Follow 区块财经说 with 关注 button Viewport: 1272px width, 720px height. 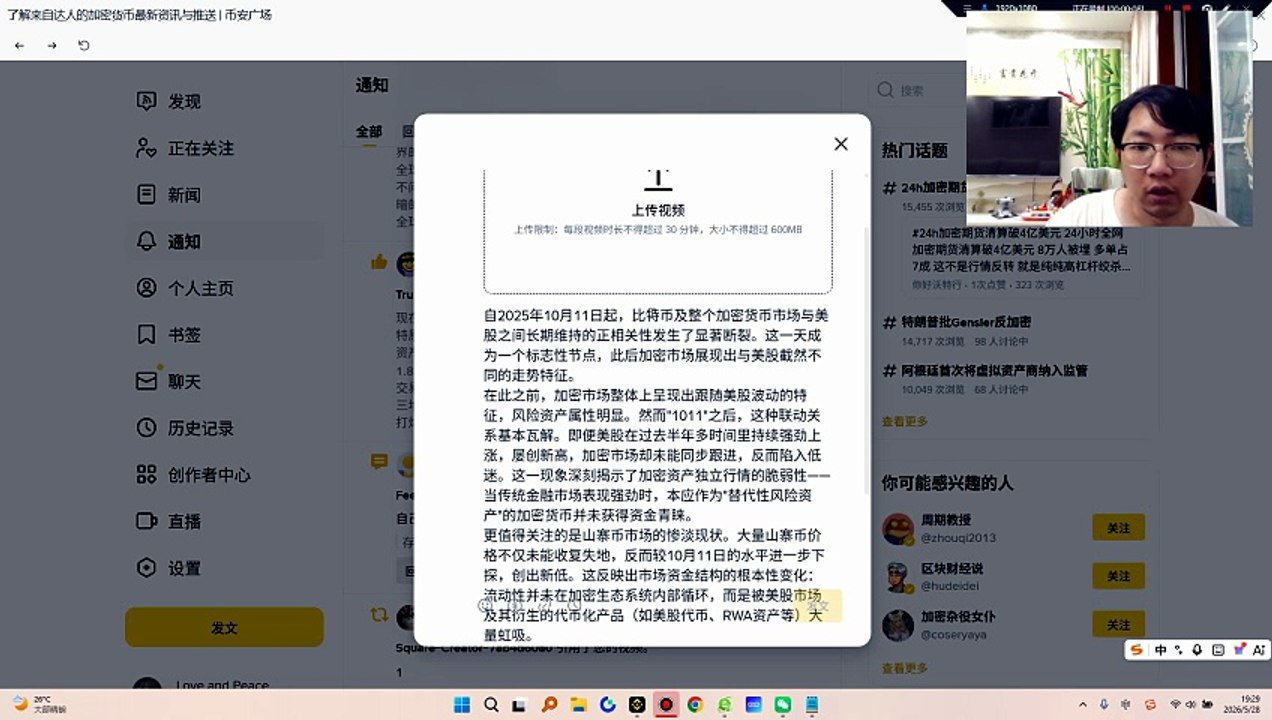coord(1118,576)
